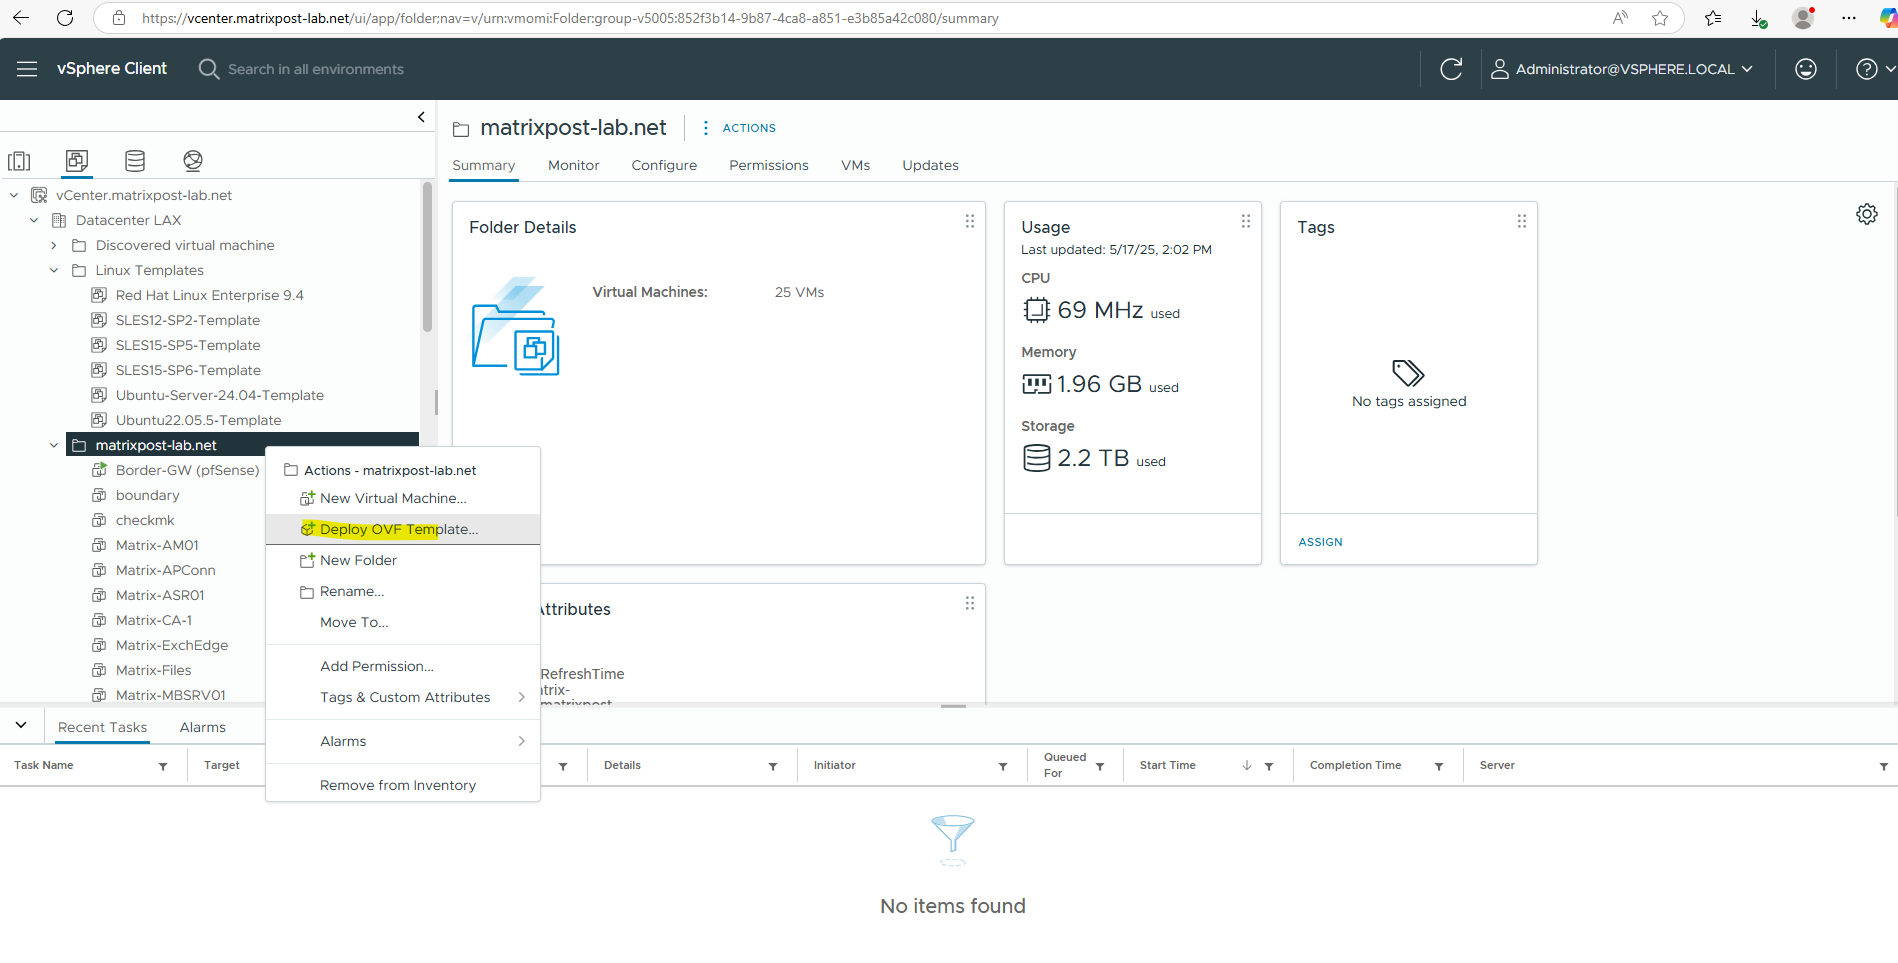Switch to the Networking inventory view icon

[193, 161]
